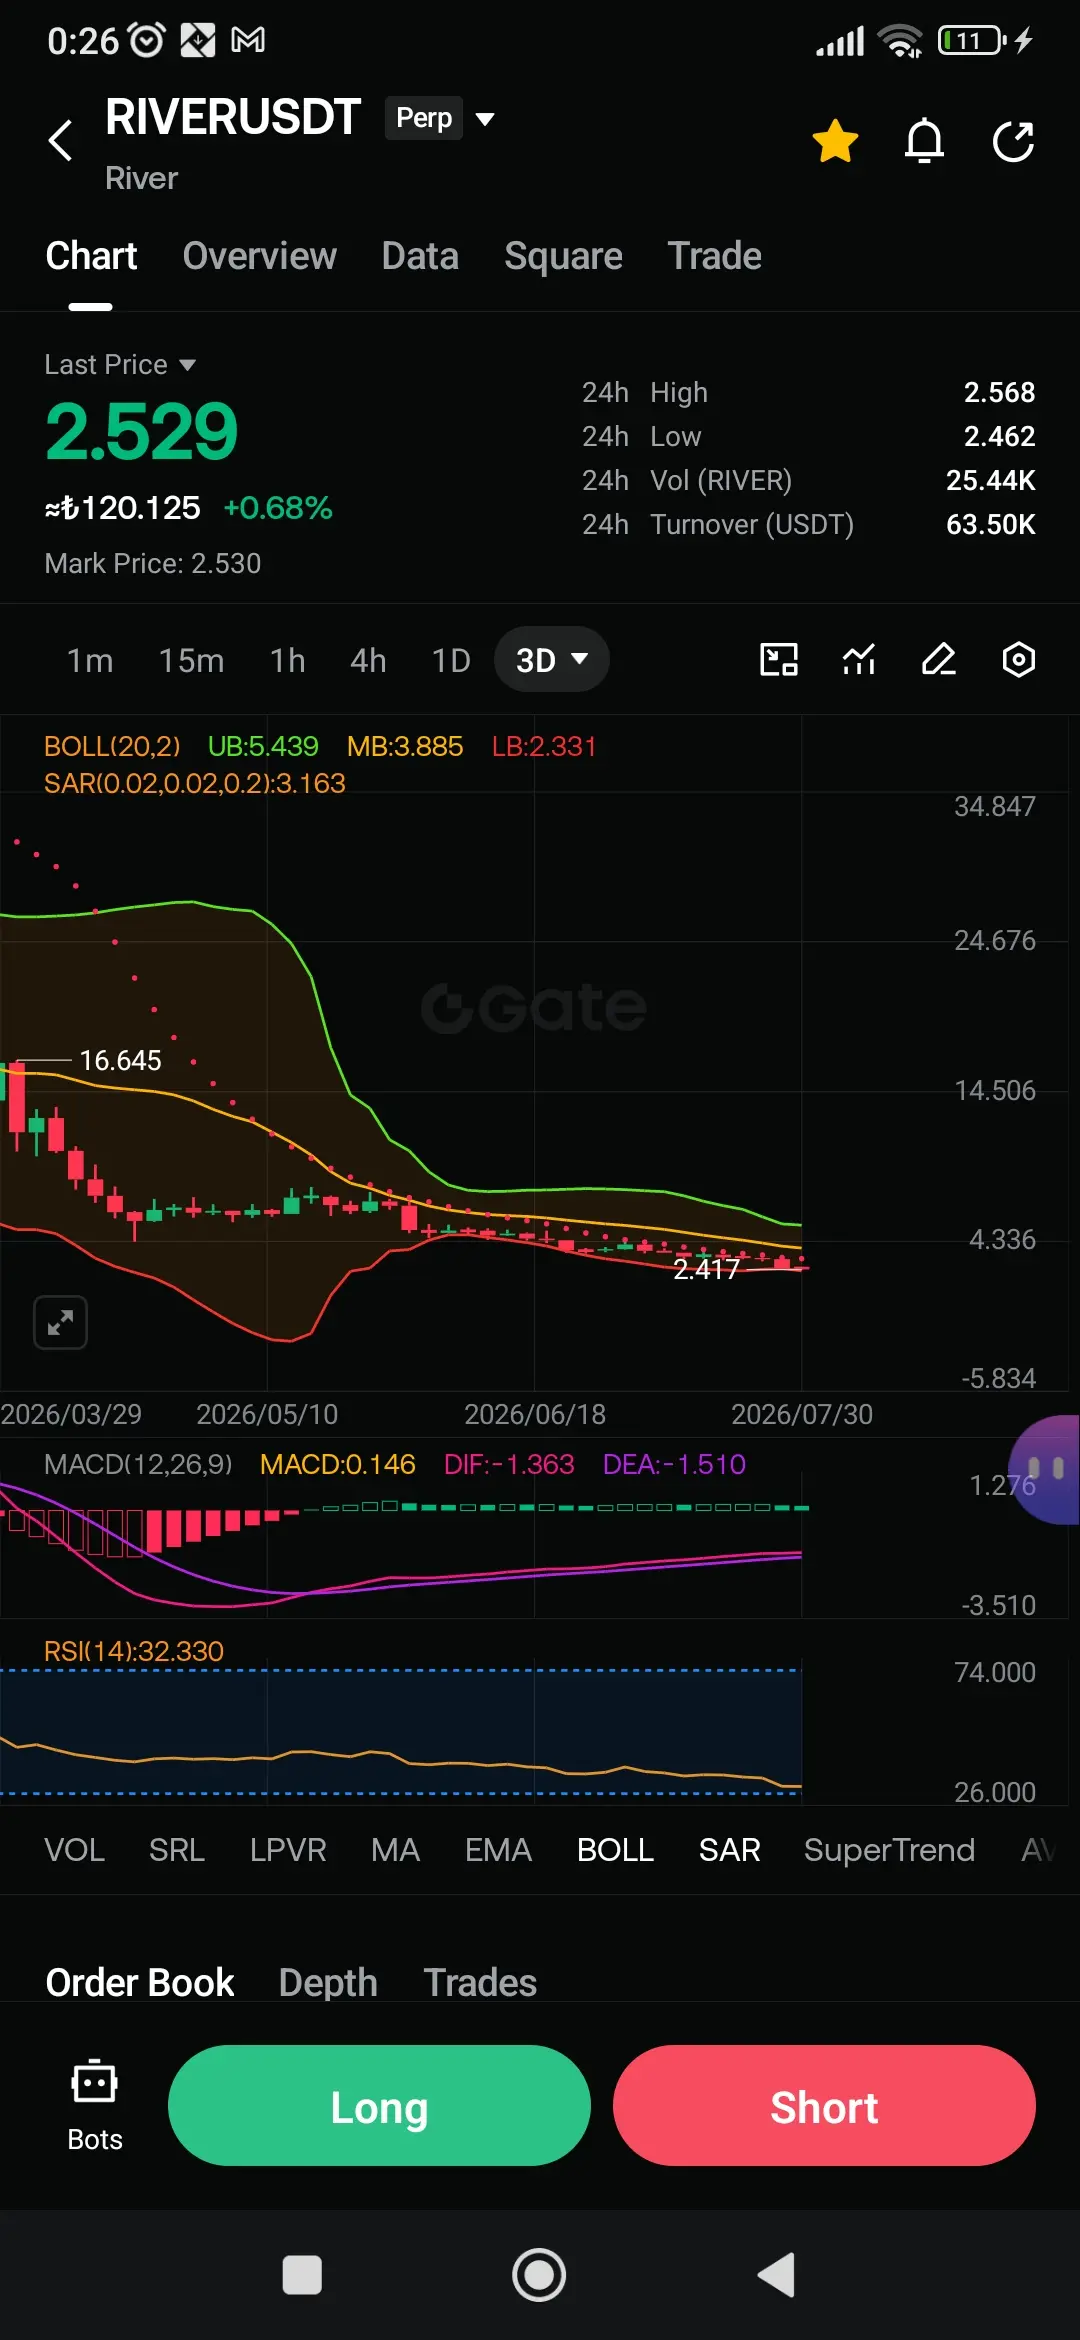Tap the Android square recents button
Viewport: 1080px width, 2340px height.
pos(302,2275)
